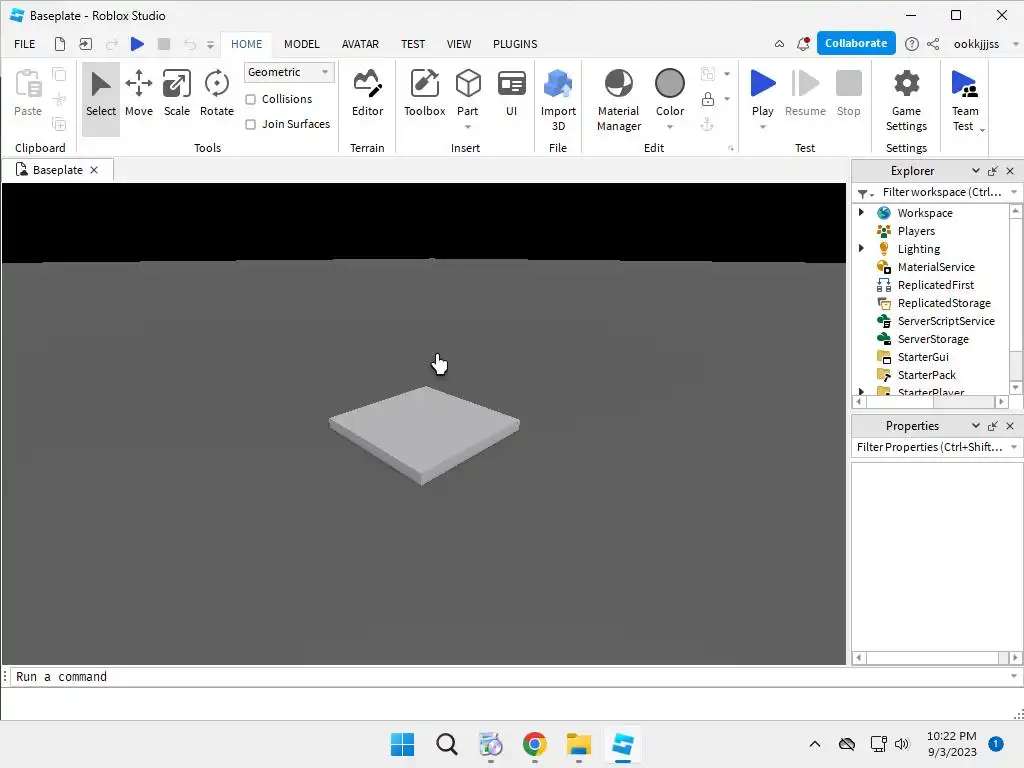1024x768 pixels.
Task: Expand the Workspace tree node
Action: (861, 212)
